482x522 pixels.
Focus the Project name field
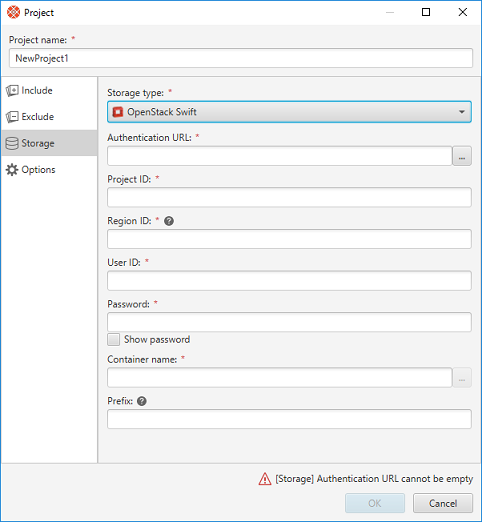point(241,58)
